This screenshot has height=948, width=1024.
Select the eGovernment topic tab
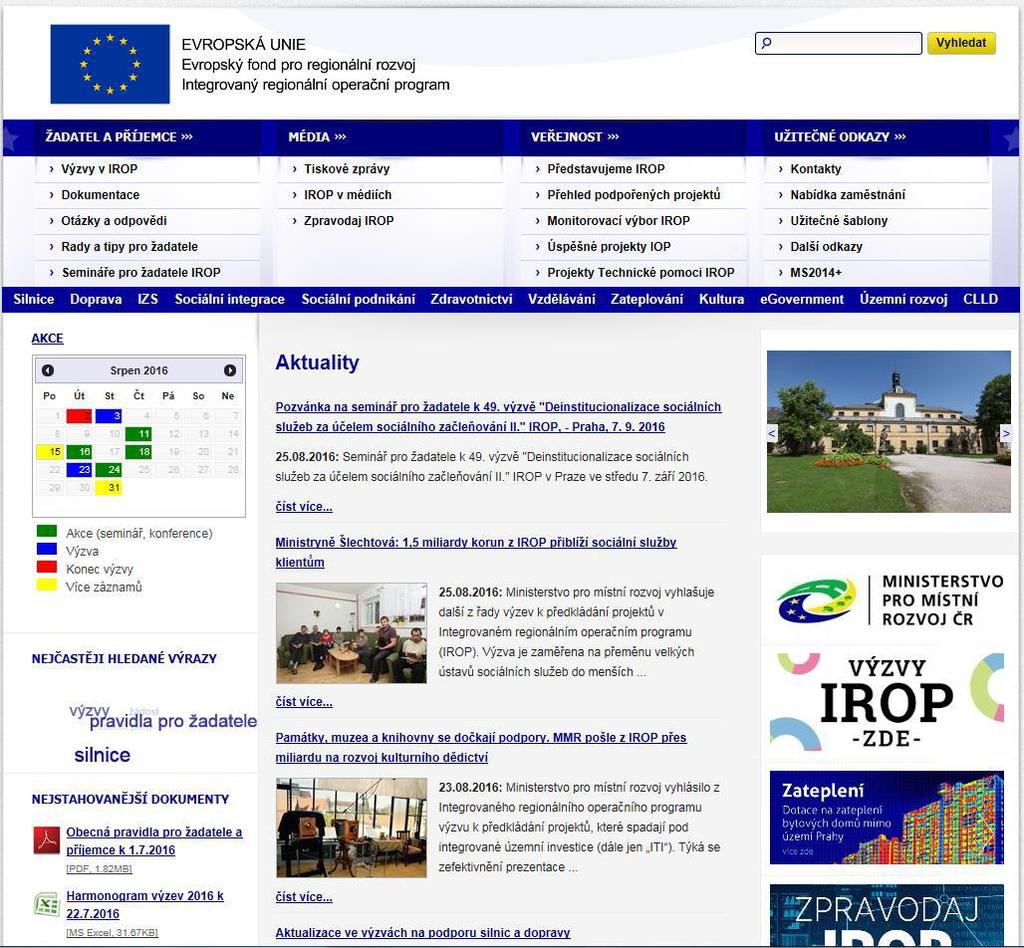tap(802, 299)
